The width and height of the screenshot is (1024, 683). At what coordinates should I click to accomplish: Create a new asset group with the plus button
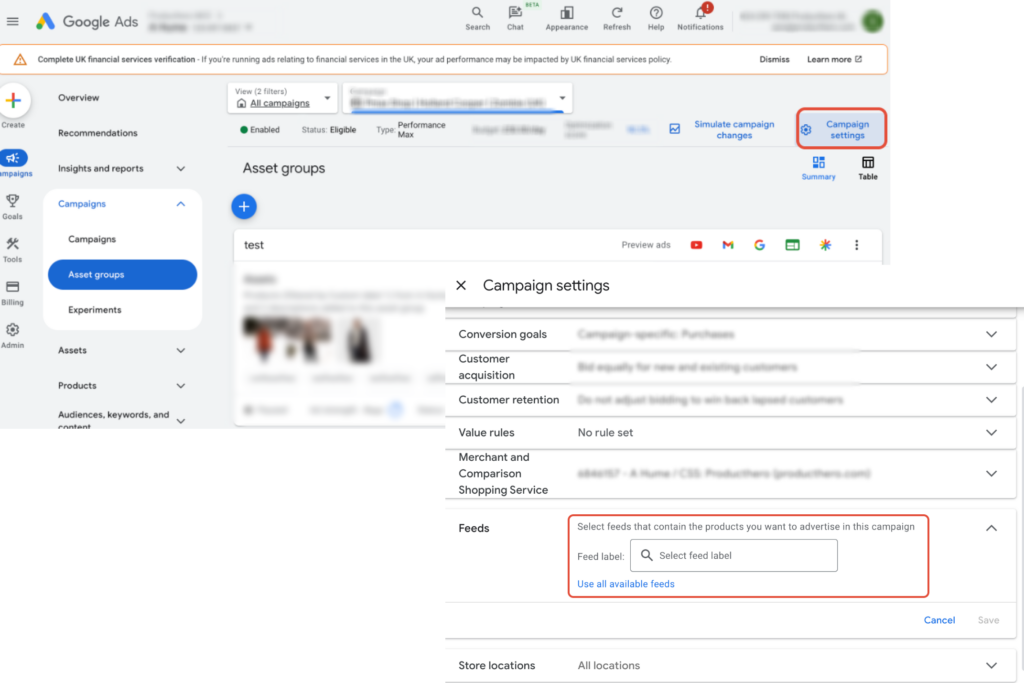244,206
